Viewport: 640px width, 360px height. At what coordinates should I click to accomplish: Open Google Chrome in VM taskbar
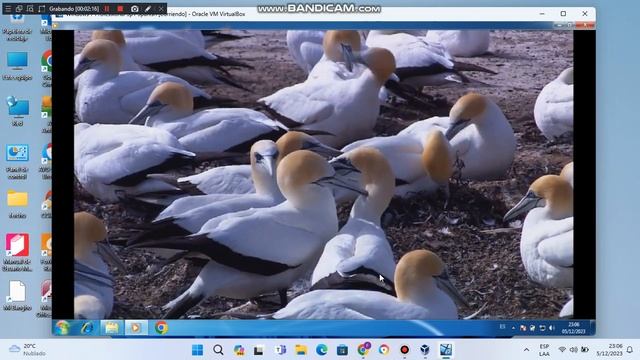[161, 328]
